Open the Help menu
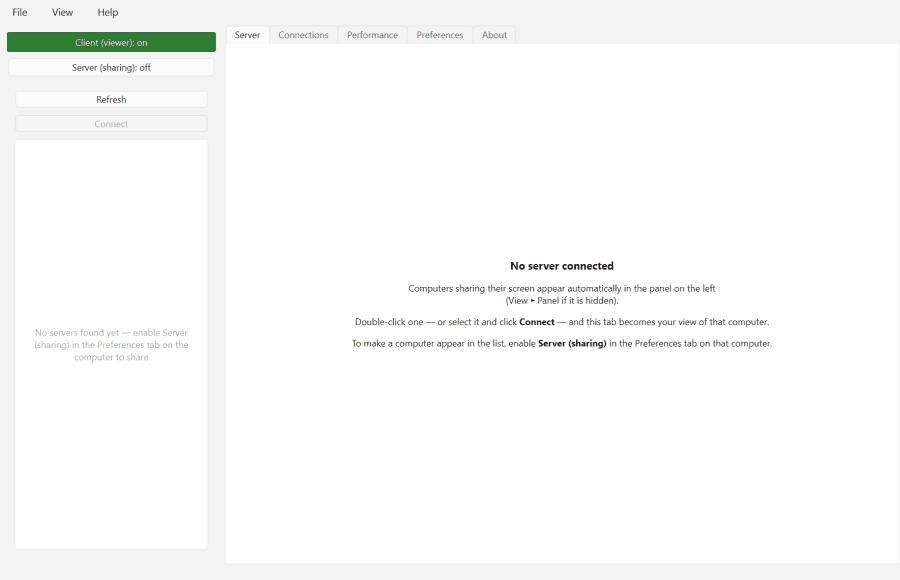 [x=107, y=12]
